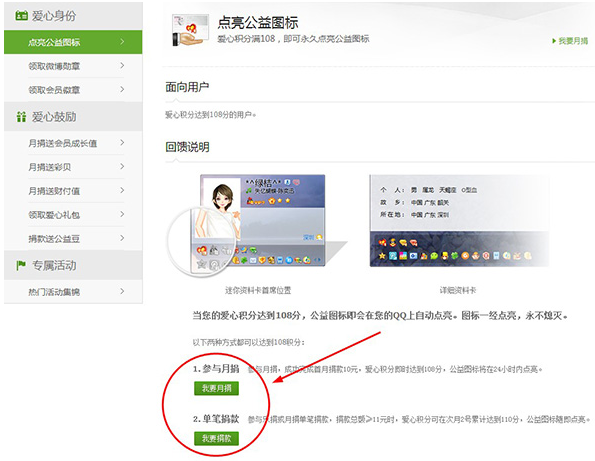Click the star icon in magnifier circle
This screenshot has width=595, height=461.
click(x=201, y=264)
